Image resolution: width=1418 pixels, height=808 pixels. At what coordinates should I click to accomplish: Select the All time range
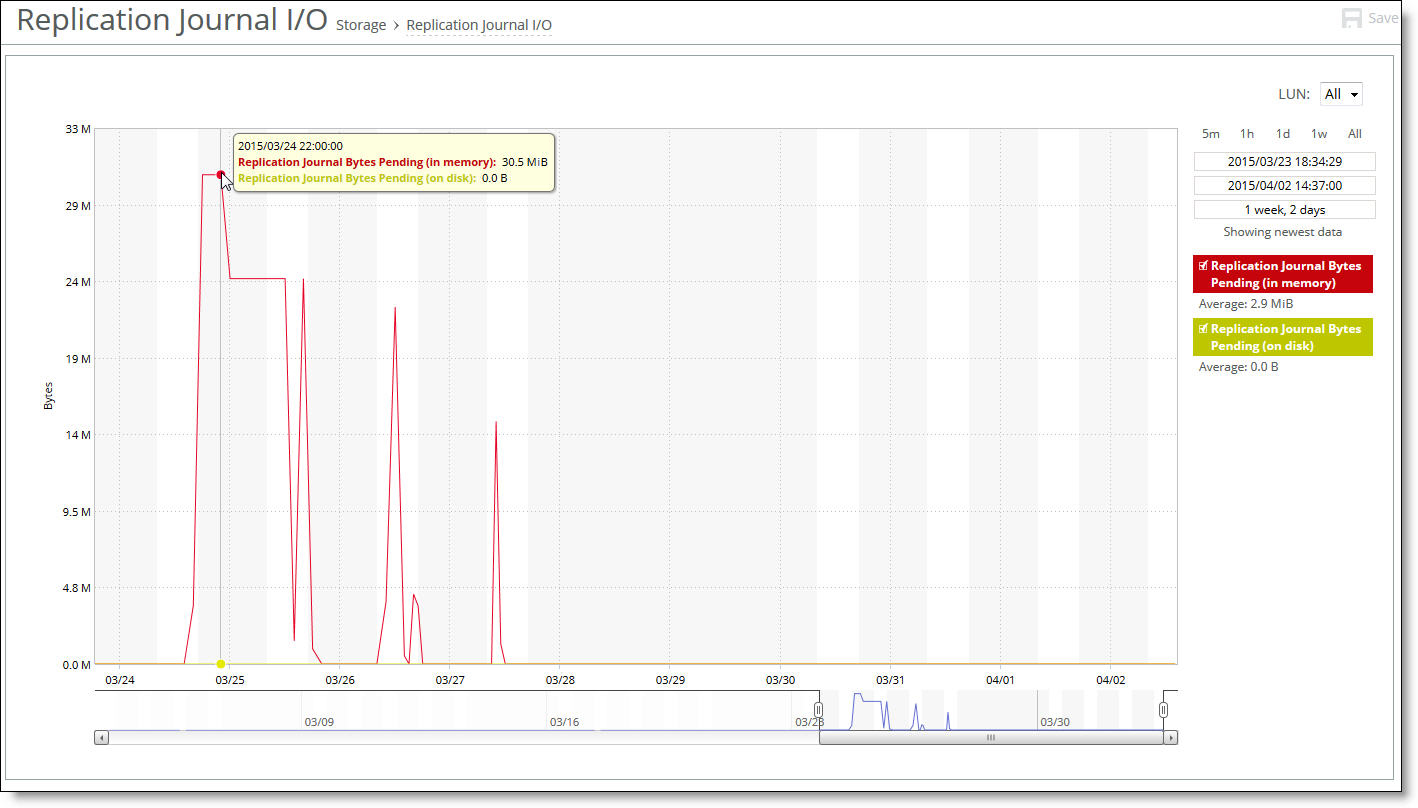tap(1354, 133)
